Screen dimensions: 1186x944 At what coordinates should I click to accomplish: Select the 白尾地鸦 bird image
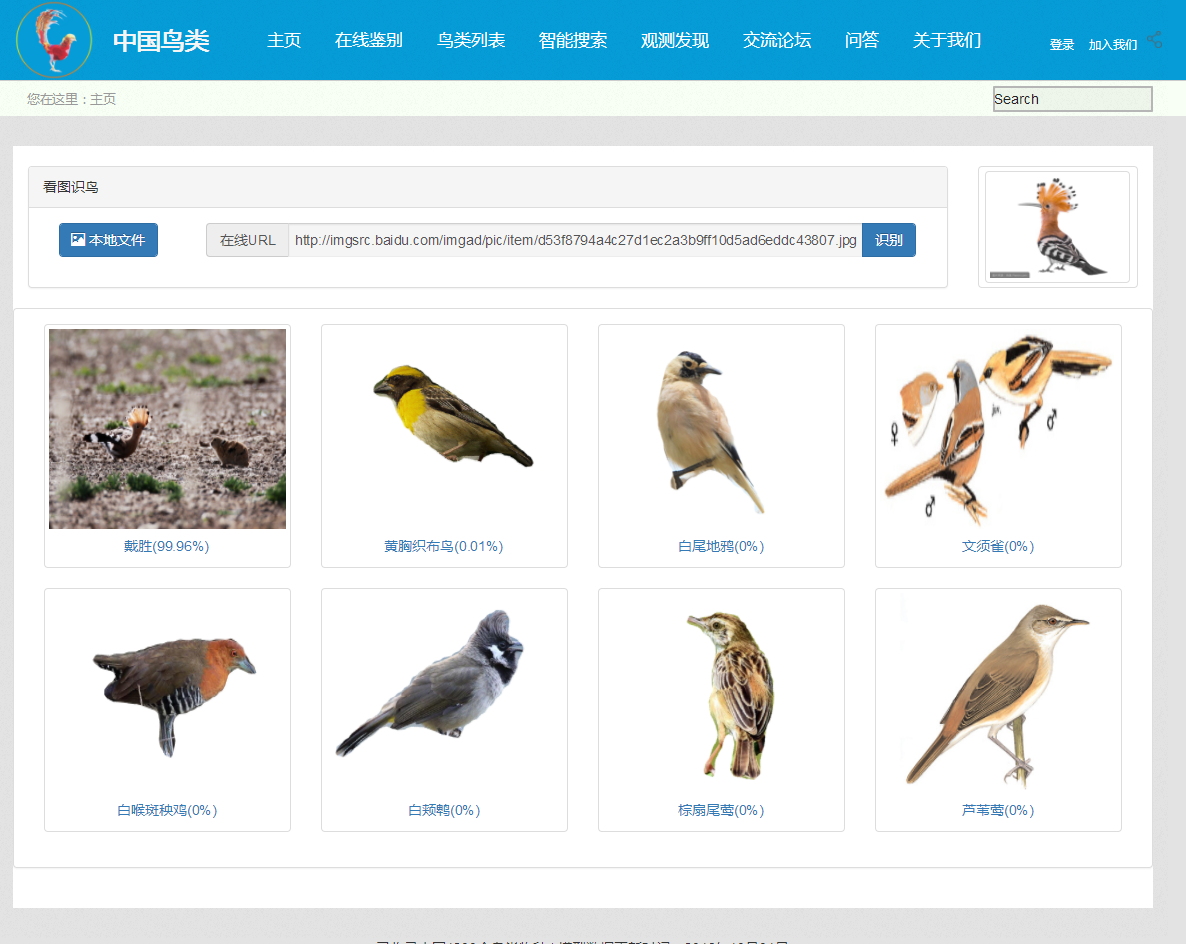(720, 430)
